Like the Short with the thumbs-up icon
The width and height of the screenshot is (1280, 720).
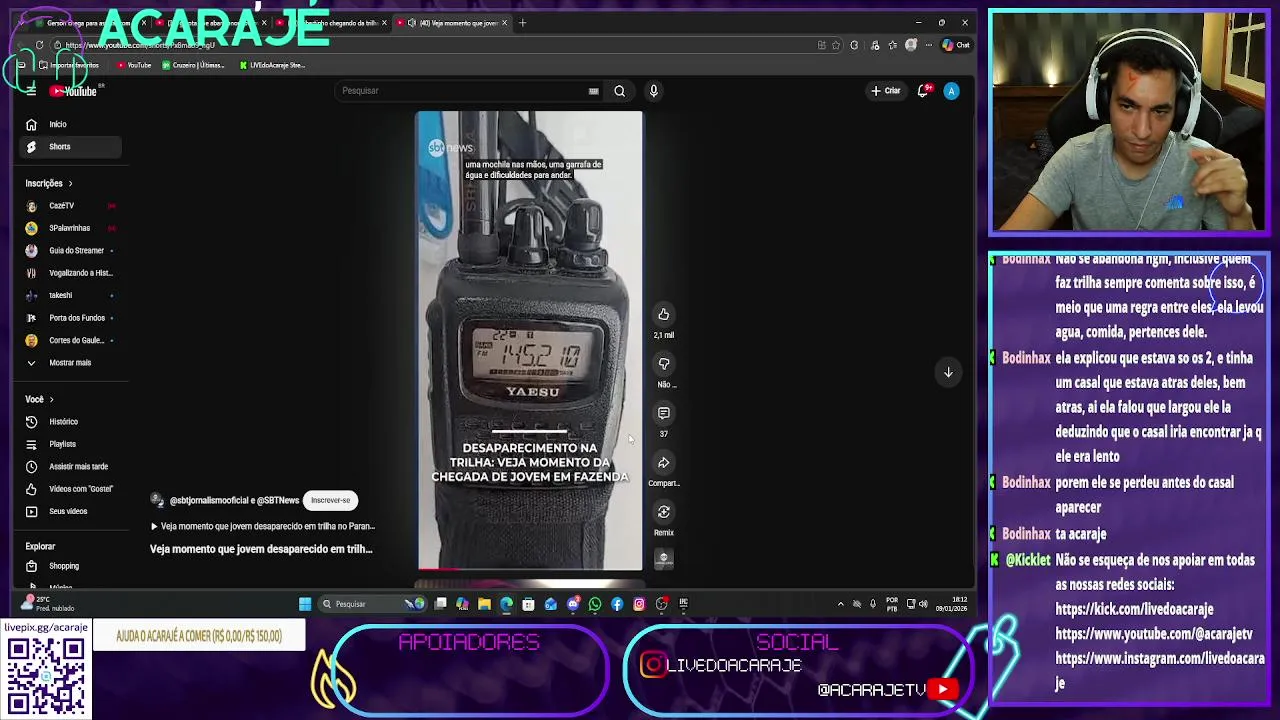coord(663,315)
